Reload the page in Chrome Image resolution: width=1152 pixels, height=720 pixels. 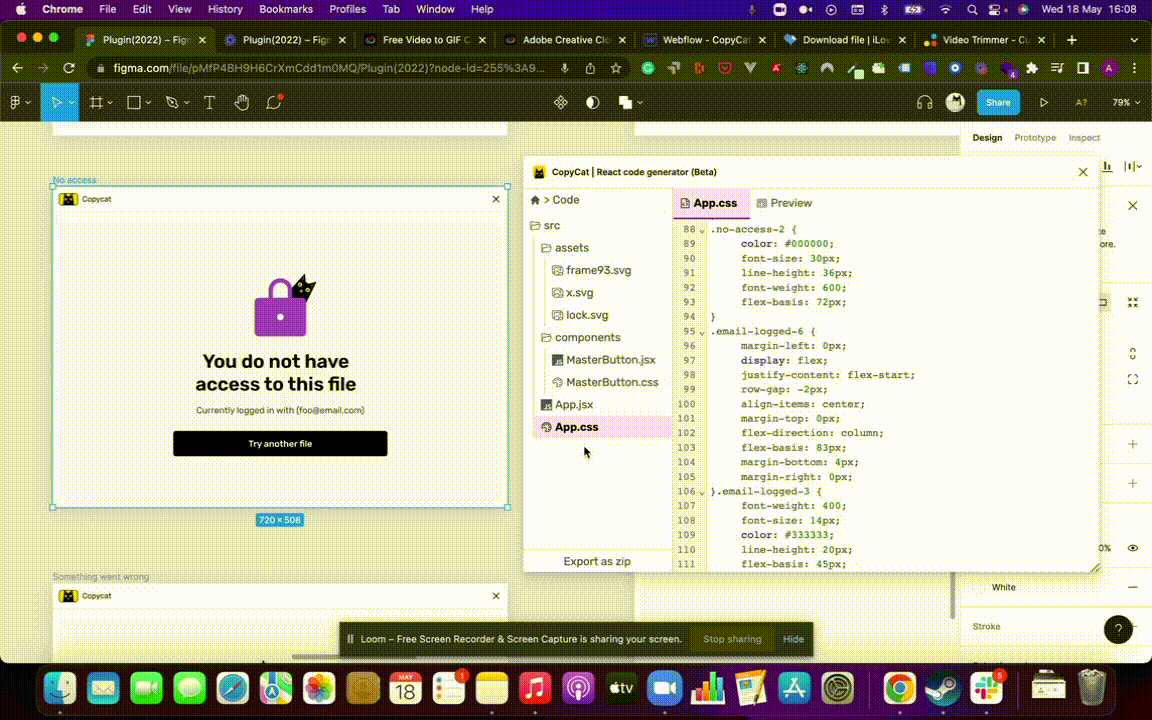[69, 68]
